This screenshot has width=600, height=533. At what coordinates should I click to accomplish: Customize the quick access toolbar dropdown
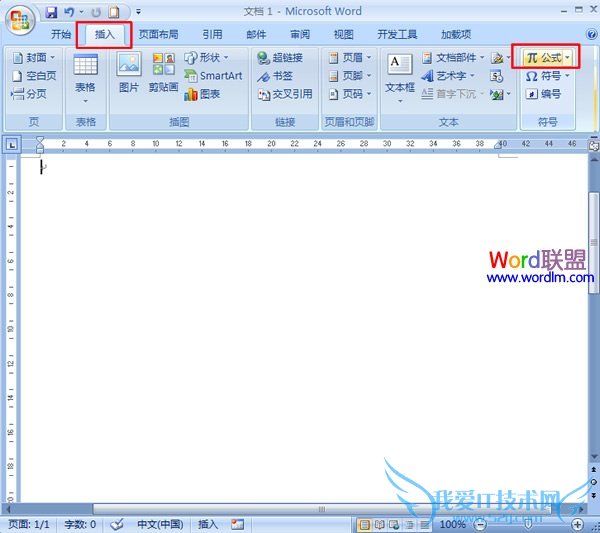139,12
